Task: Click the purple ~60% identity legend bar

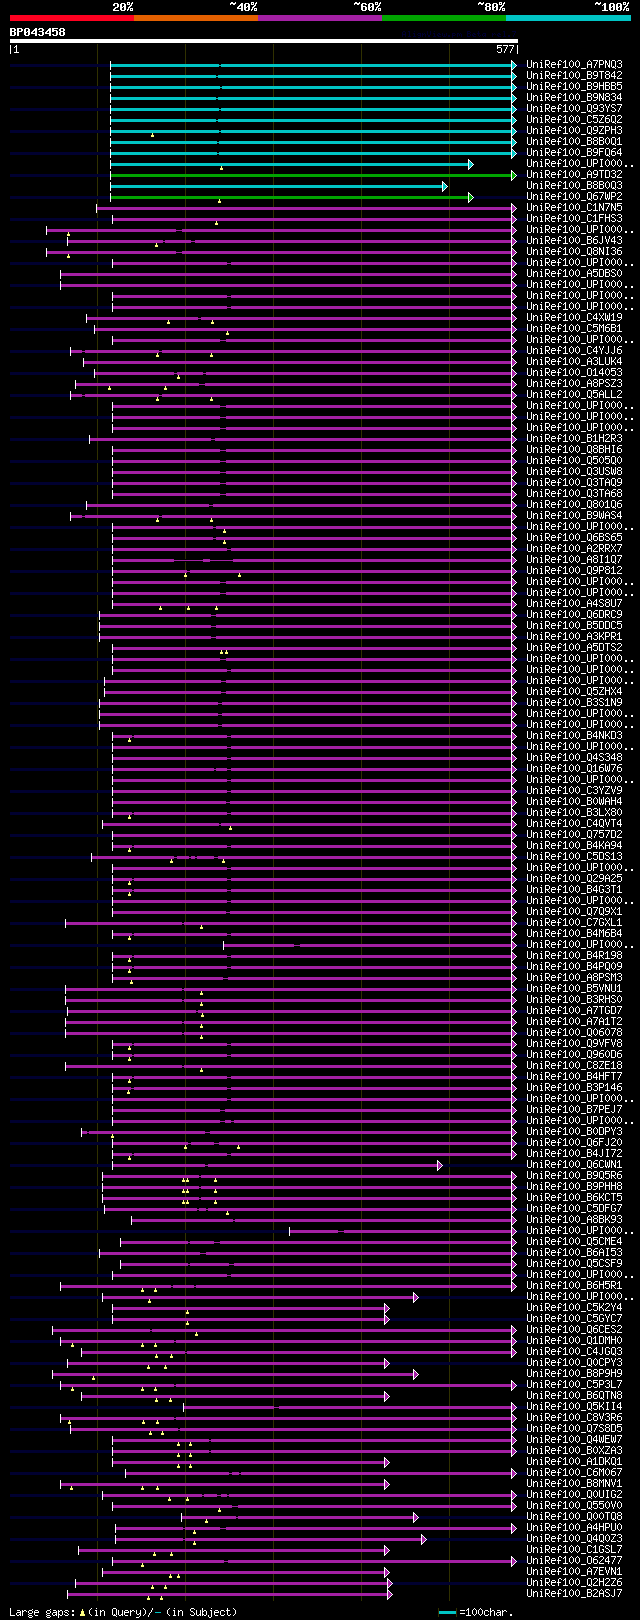Action: click(320, 18)
